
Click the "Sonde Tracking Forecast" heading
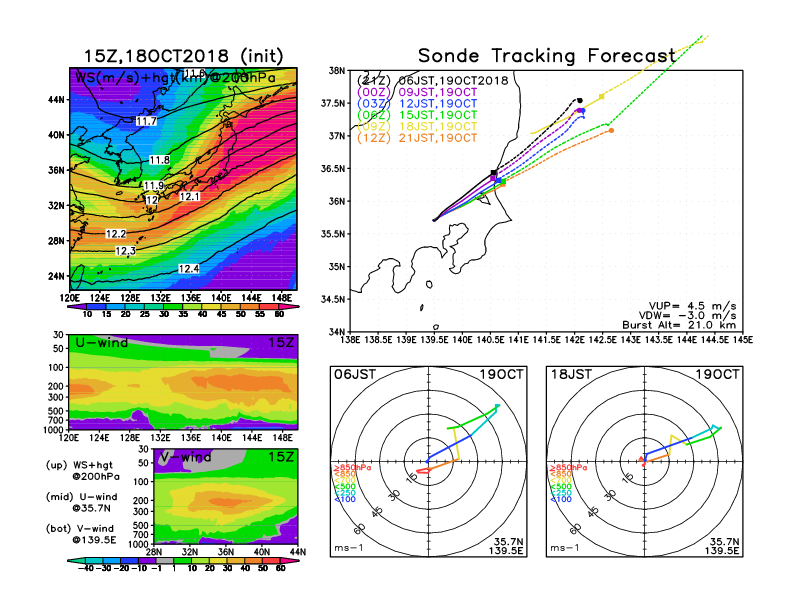point(547,56)
